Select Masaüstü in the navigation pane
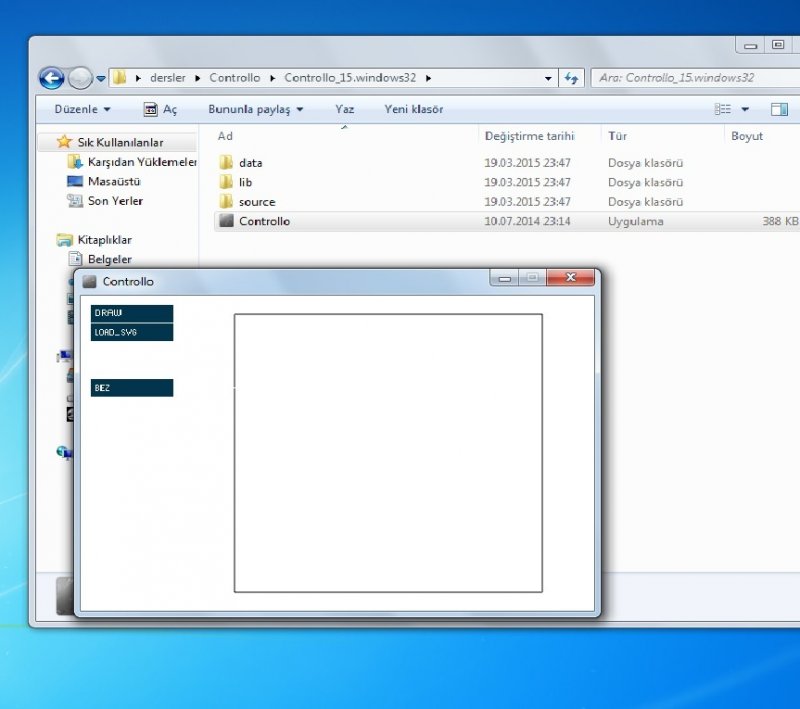This screenshot has width=800, height=709. [113, 181]
